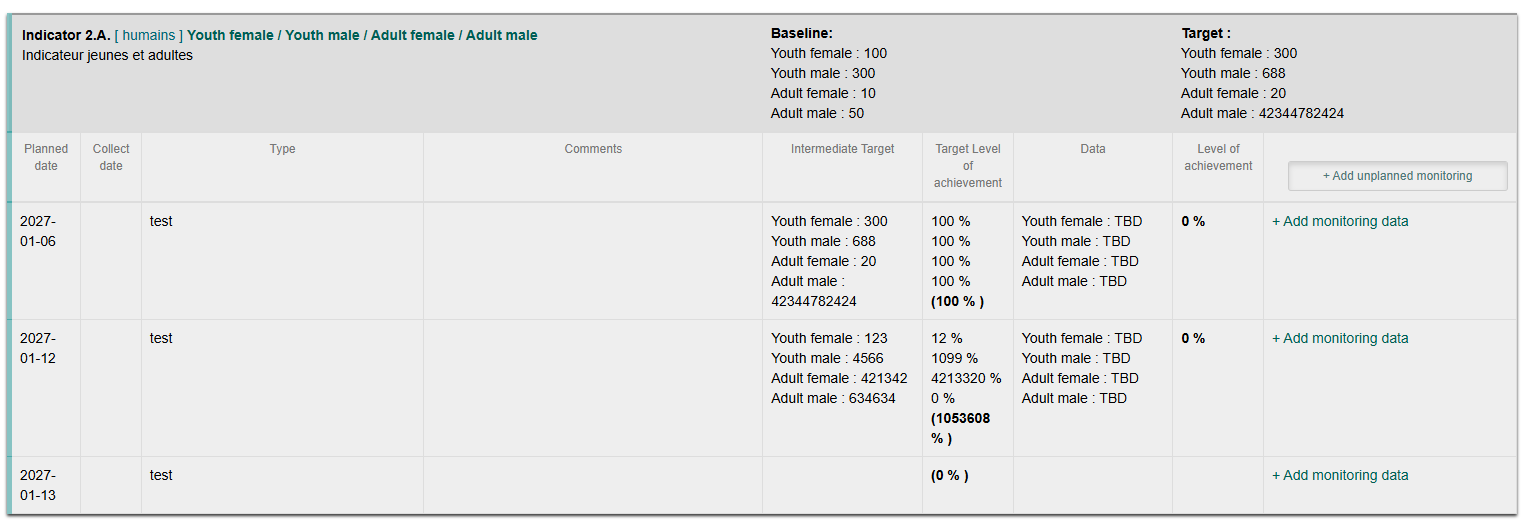Click the empty comments cell for 2027-01-13
The height and width of the screenshot is (526, 1532).
click(x=593, y=485)
